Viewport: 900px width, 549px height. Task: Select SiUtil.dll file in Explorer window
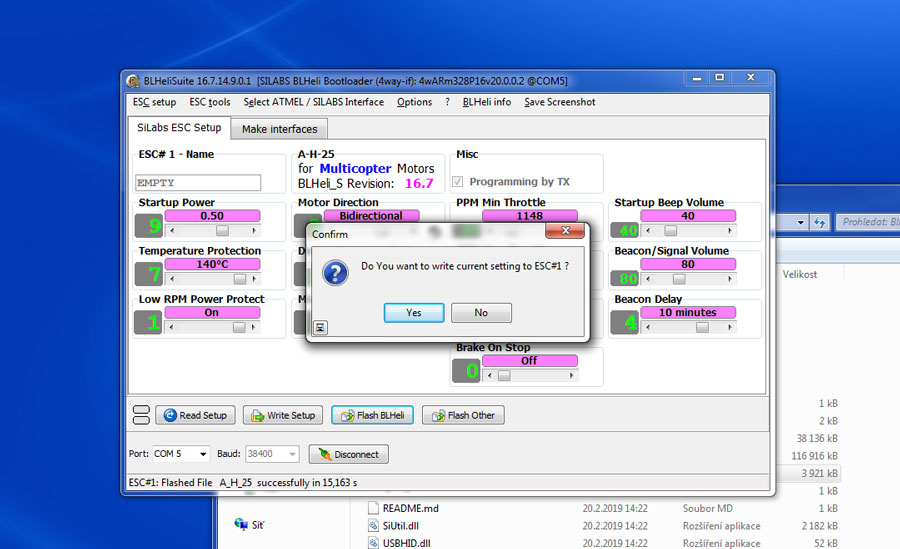[x=401, y=525]
